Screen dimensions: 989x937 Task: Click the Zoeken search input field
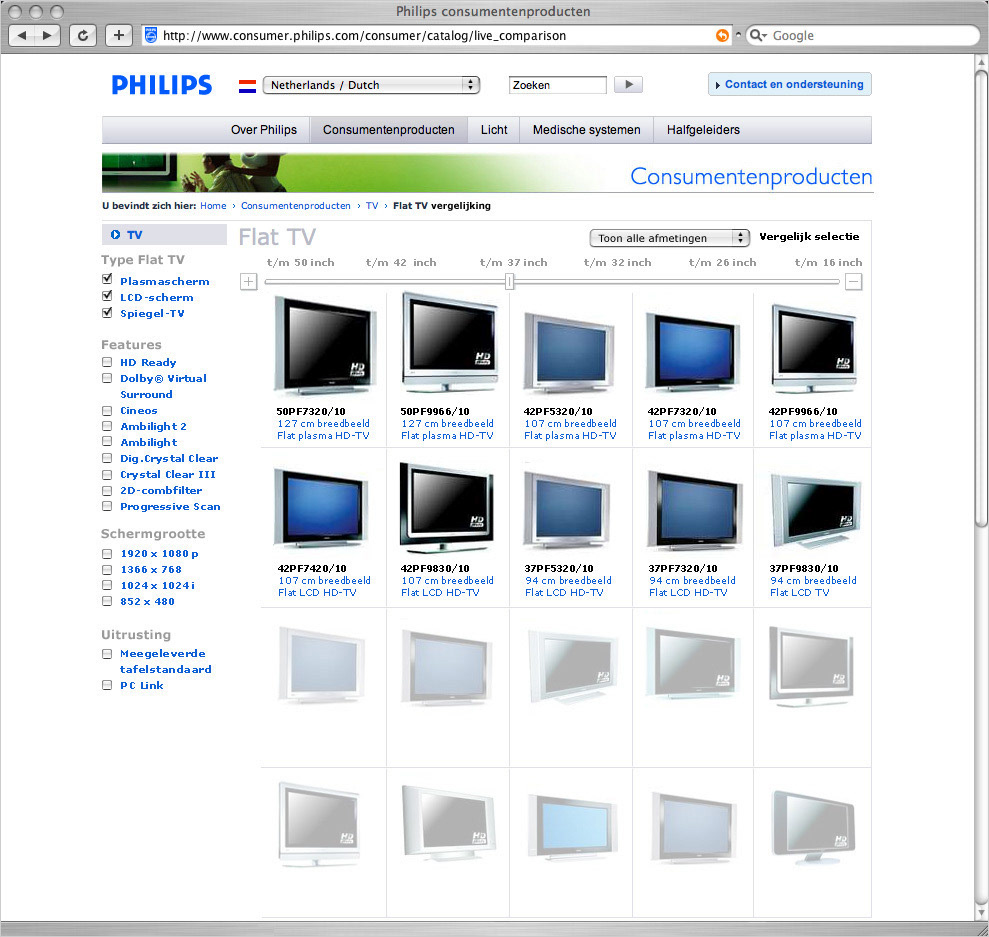558,85
